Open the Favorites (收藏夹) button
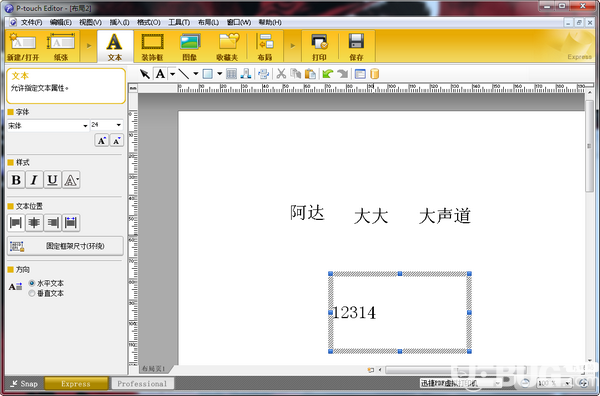The height and width of the screenshot is (396, 600). click(x=228, y=47)
